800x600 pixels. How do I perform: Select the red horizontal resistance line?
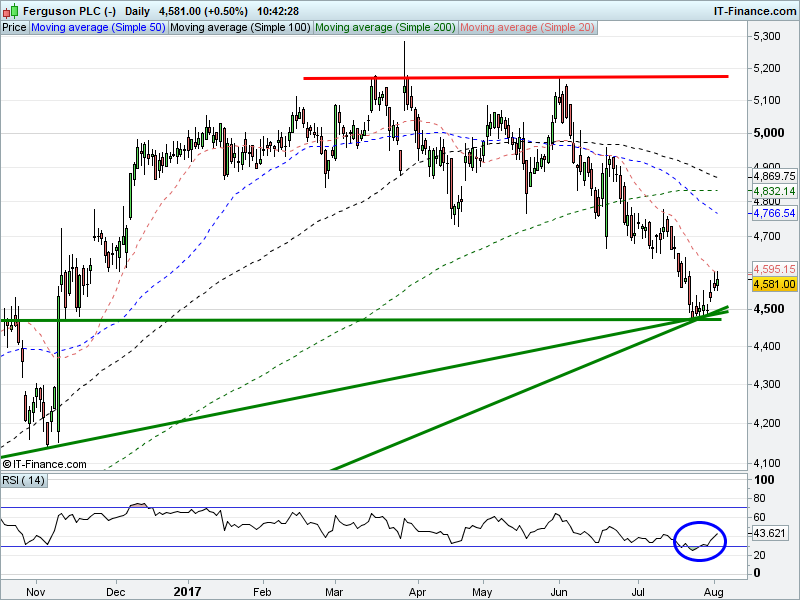click(x=515, y=78)
